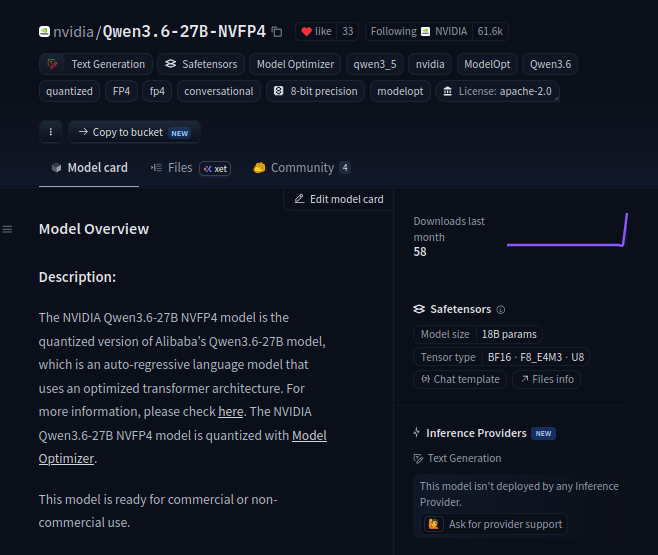Select the qwen3_5 tag

pos(375,64)
